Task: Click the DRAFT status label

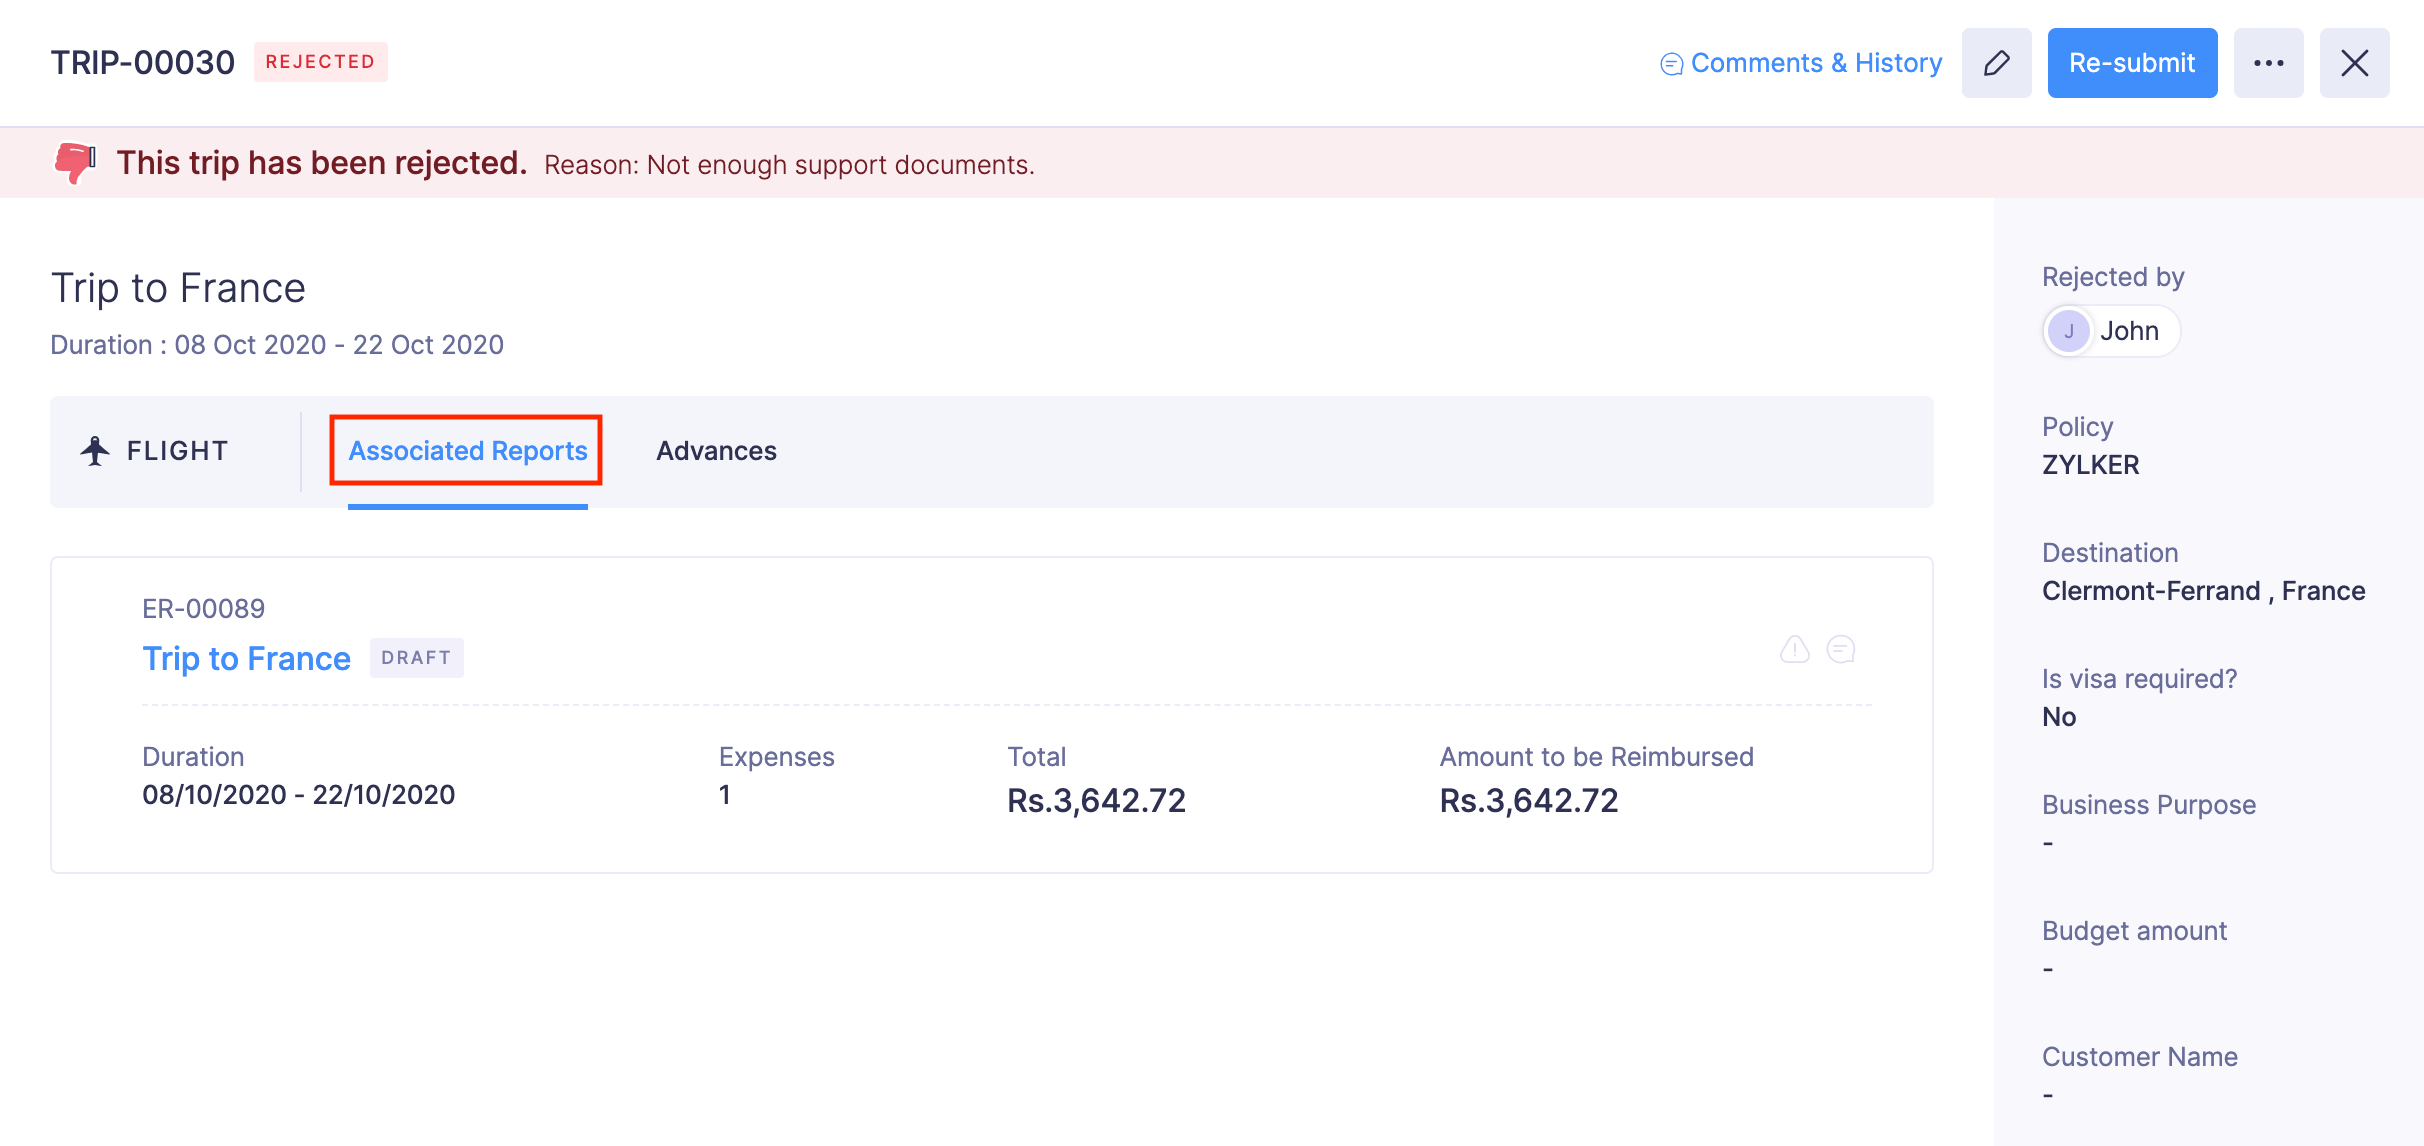Action: [416, 658]
